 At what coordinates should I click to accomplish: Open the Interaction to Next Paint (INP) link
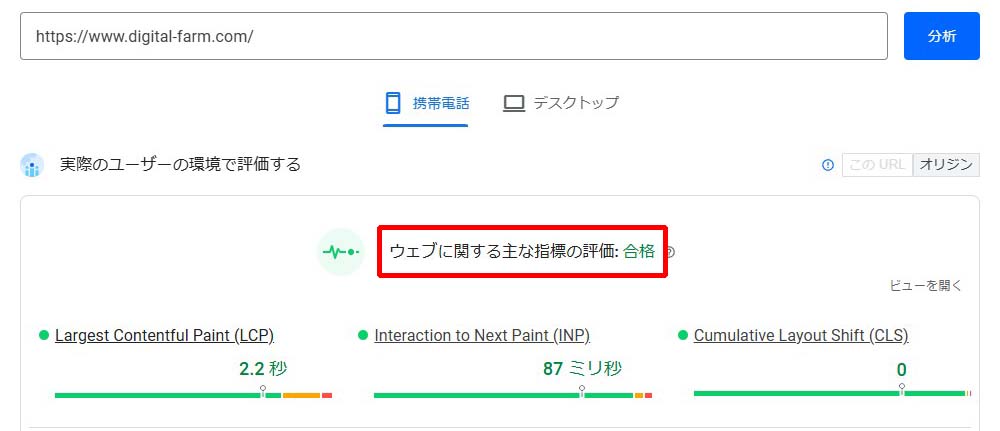(482, 335)
